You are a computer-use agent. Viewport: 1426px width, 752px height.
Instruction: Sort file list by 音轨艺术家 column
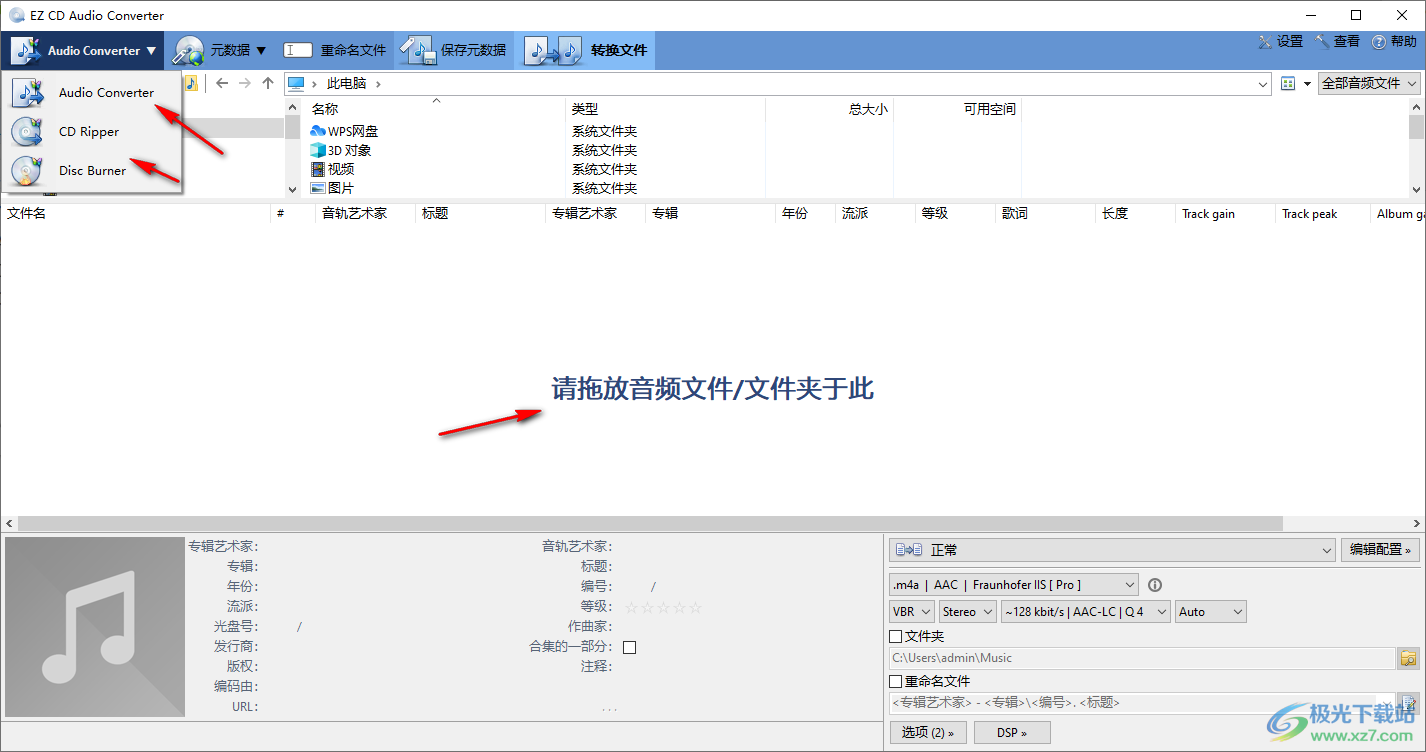(x=365, y=213)
